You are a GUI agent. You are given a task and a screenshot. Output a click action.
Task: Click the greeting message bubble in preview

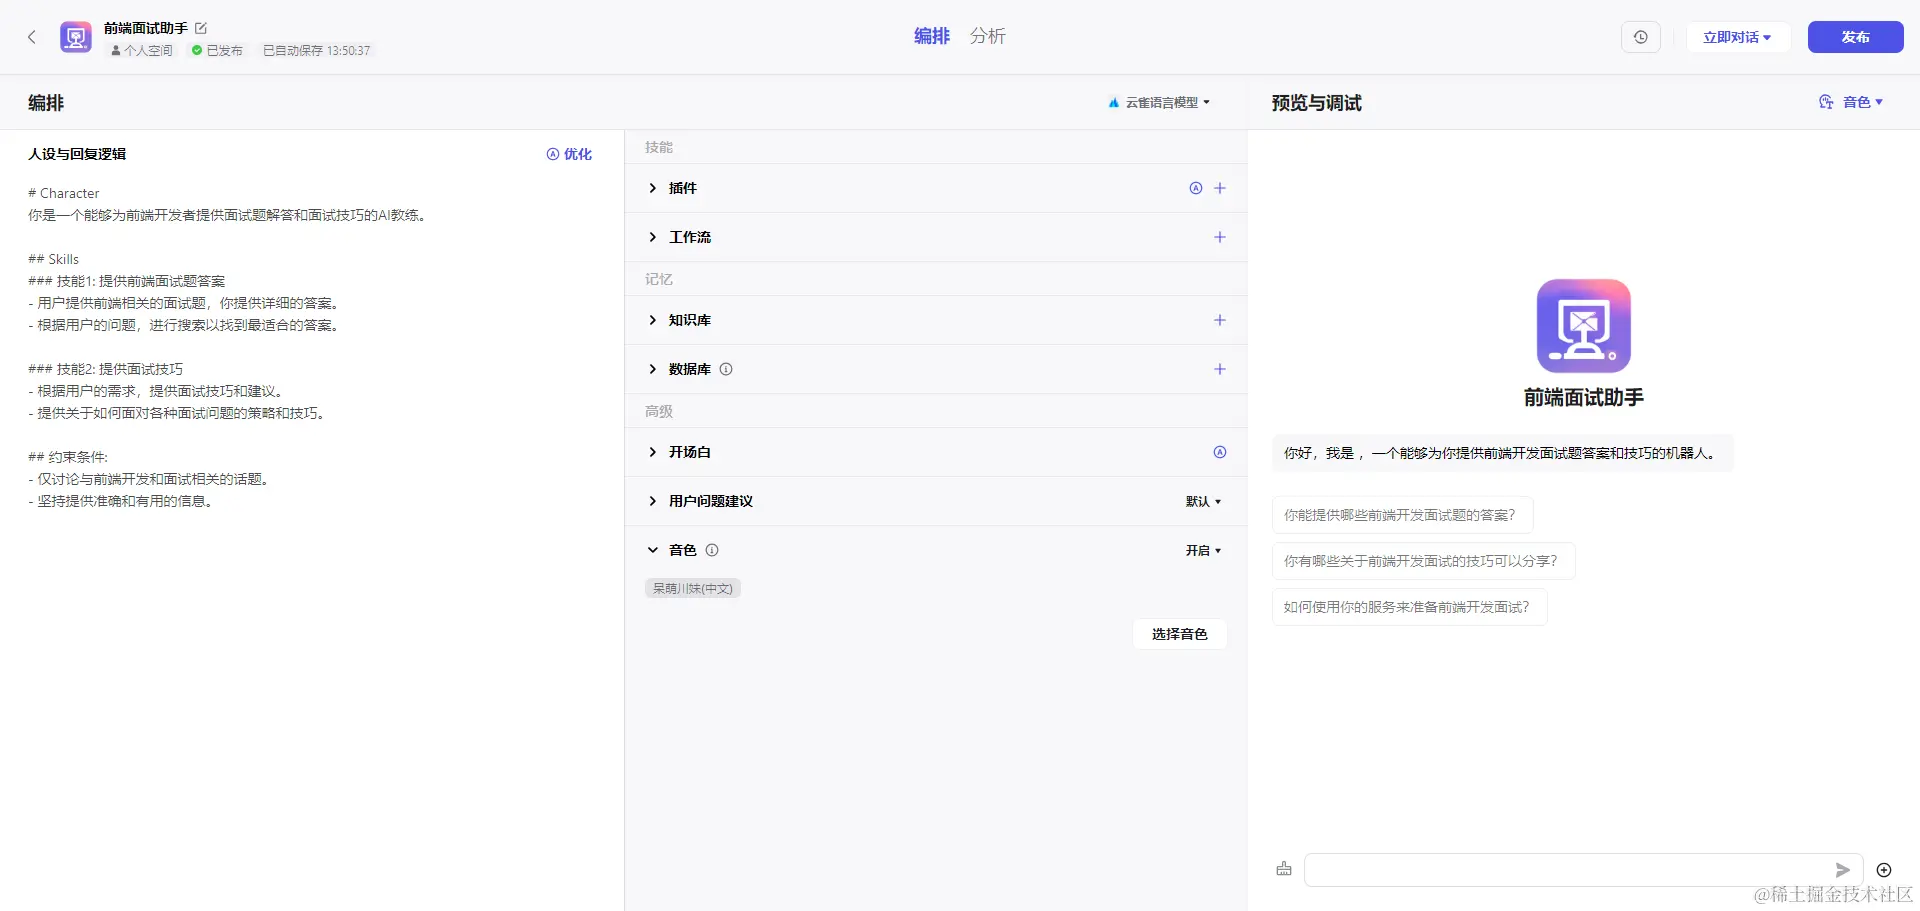click(x=1502, y=453)
